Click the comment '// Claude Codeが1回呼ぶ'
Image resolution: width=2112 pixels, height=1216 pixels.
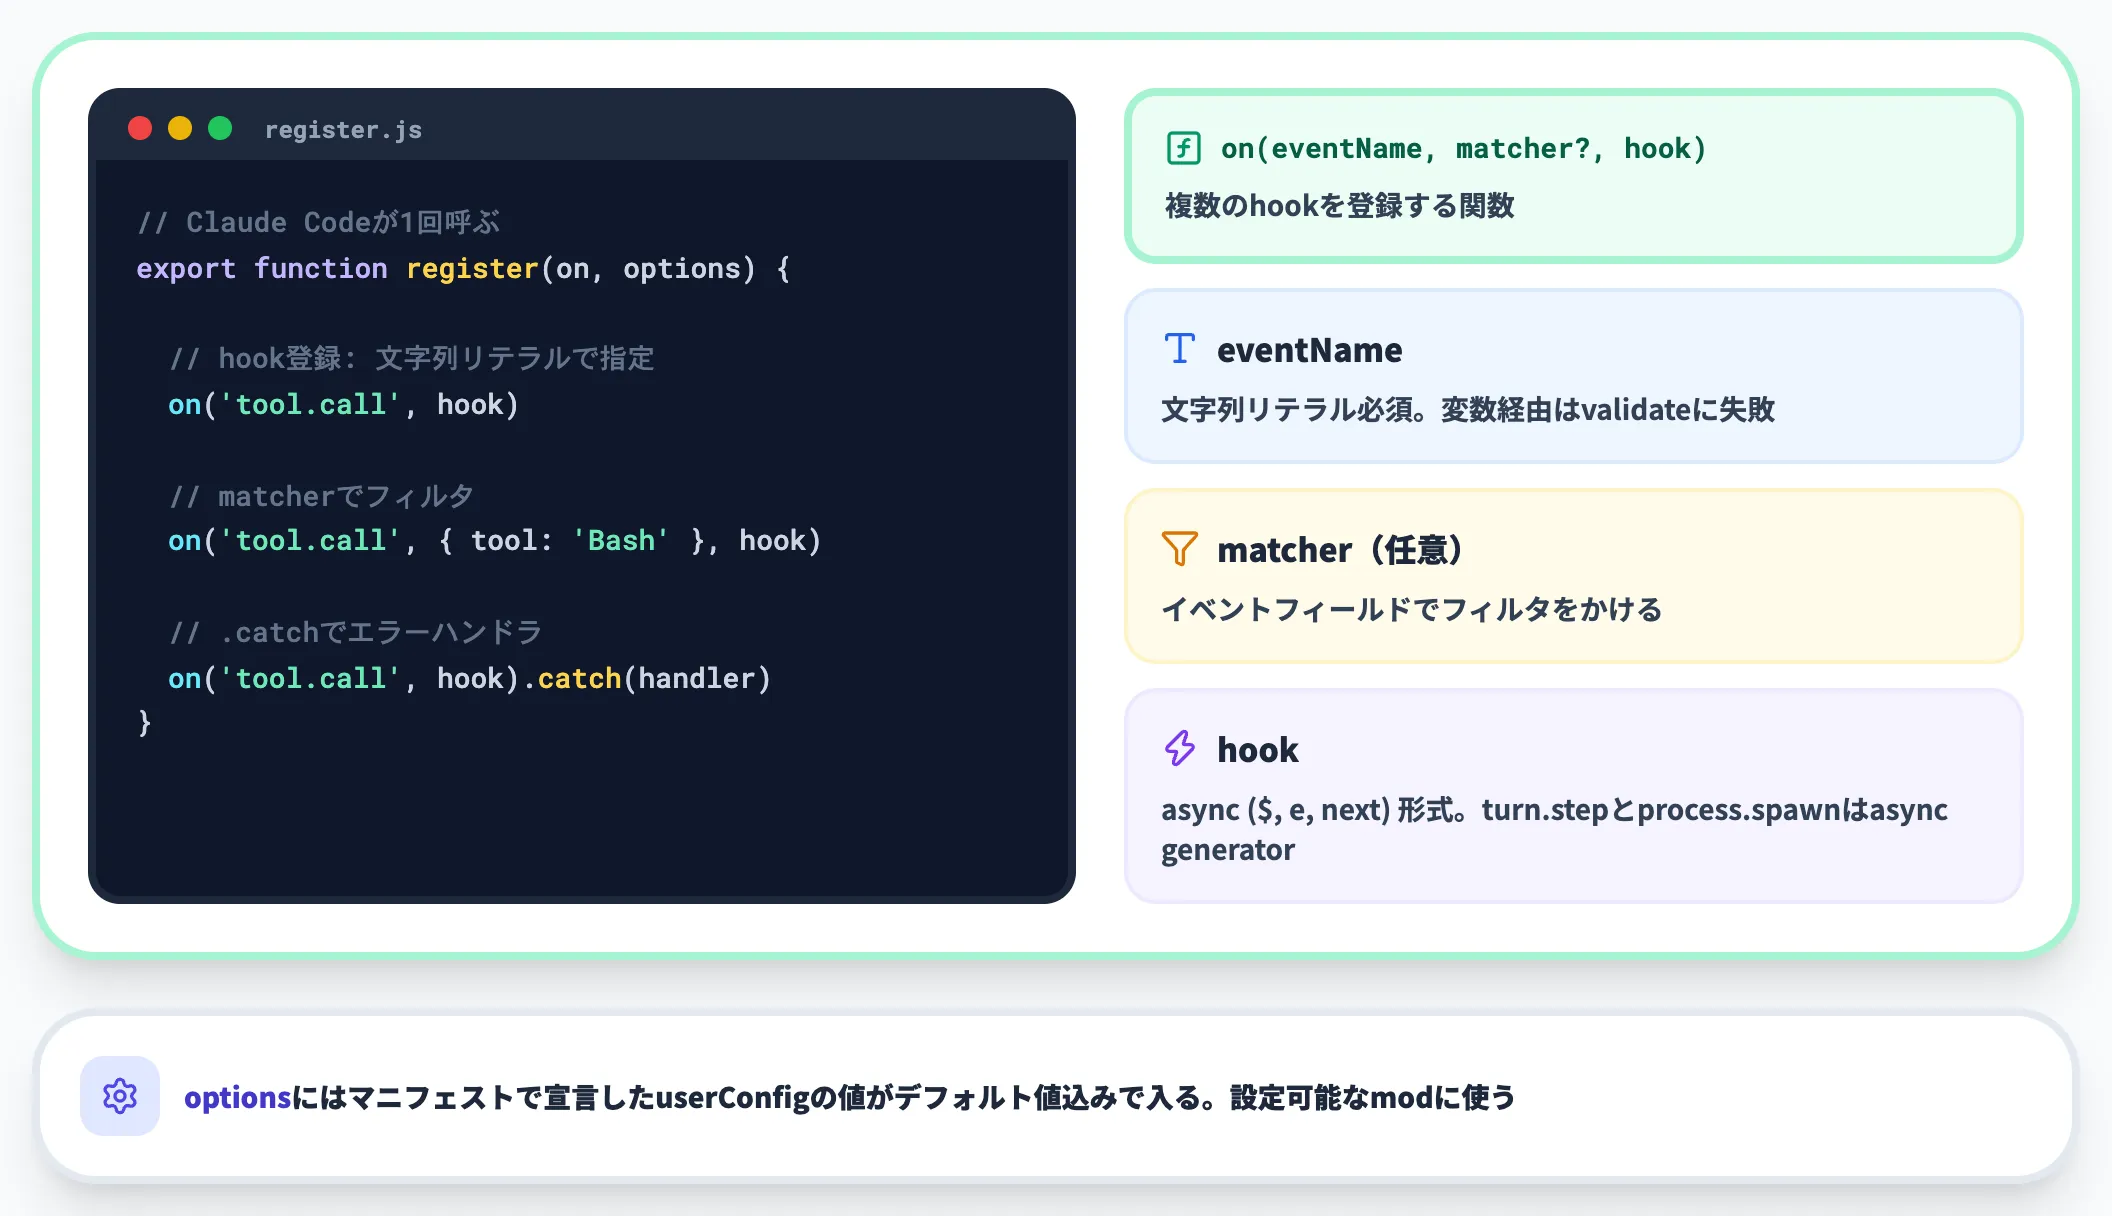(x=318, y=222)
